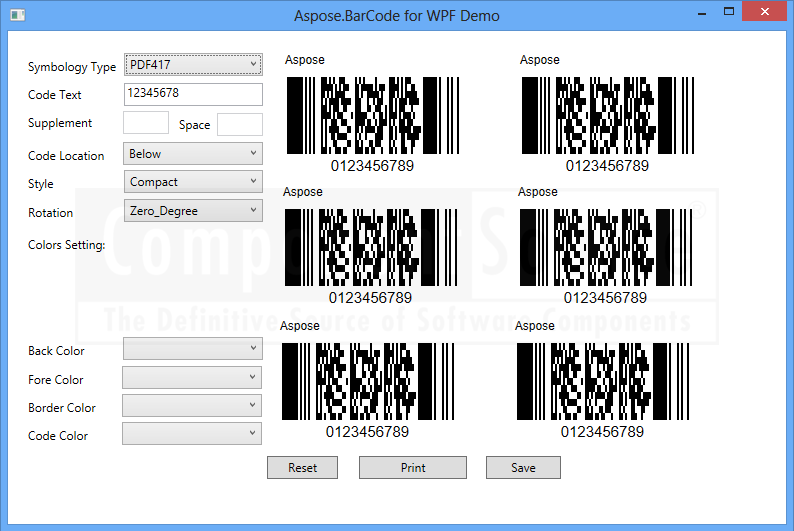Open the Fore Color dropdown
The image size is (794, 531).
192,378
